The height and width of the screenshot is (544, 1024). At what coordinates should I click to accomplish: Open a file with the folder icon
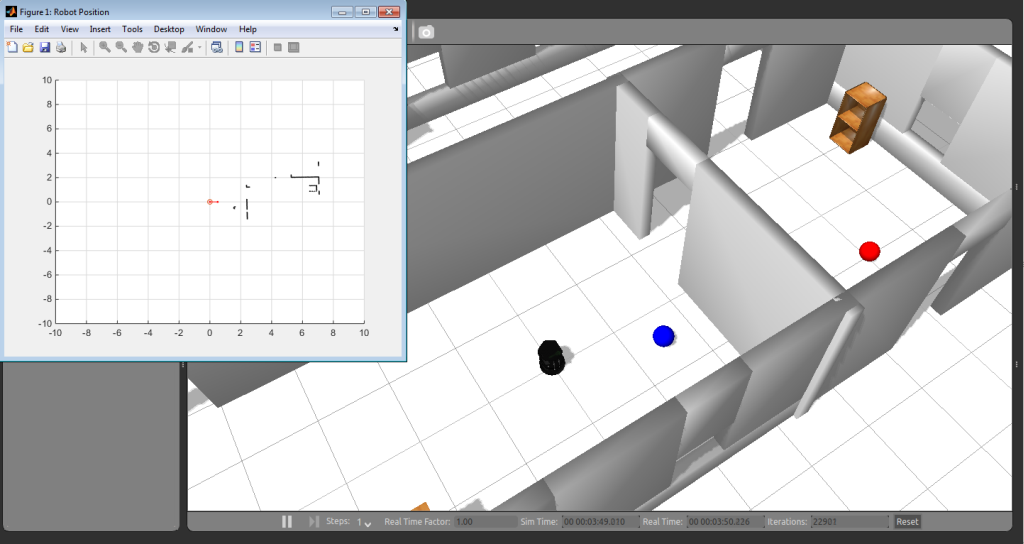click(28, 47)
